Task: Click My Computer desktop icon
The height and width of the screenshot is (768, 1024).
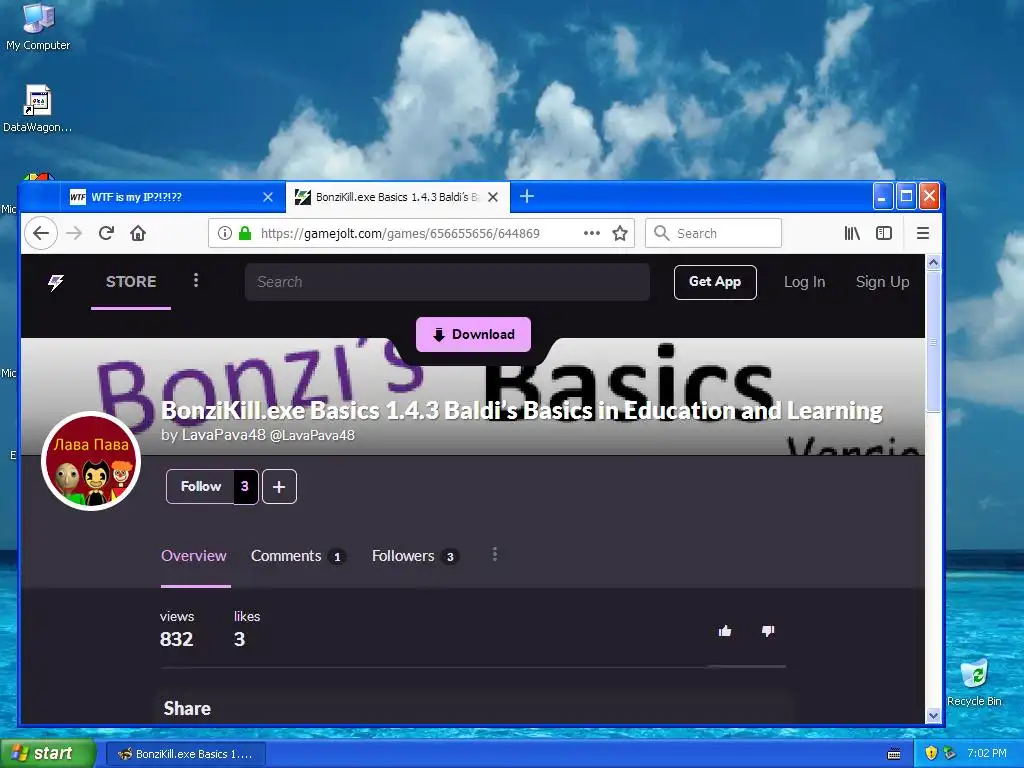Action: [x=38, y=26]
